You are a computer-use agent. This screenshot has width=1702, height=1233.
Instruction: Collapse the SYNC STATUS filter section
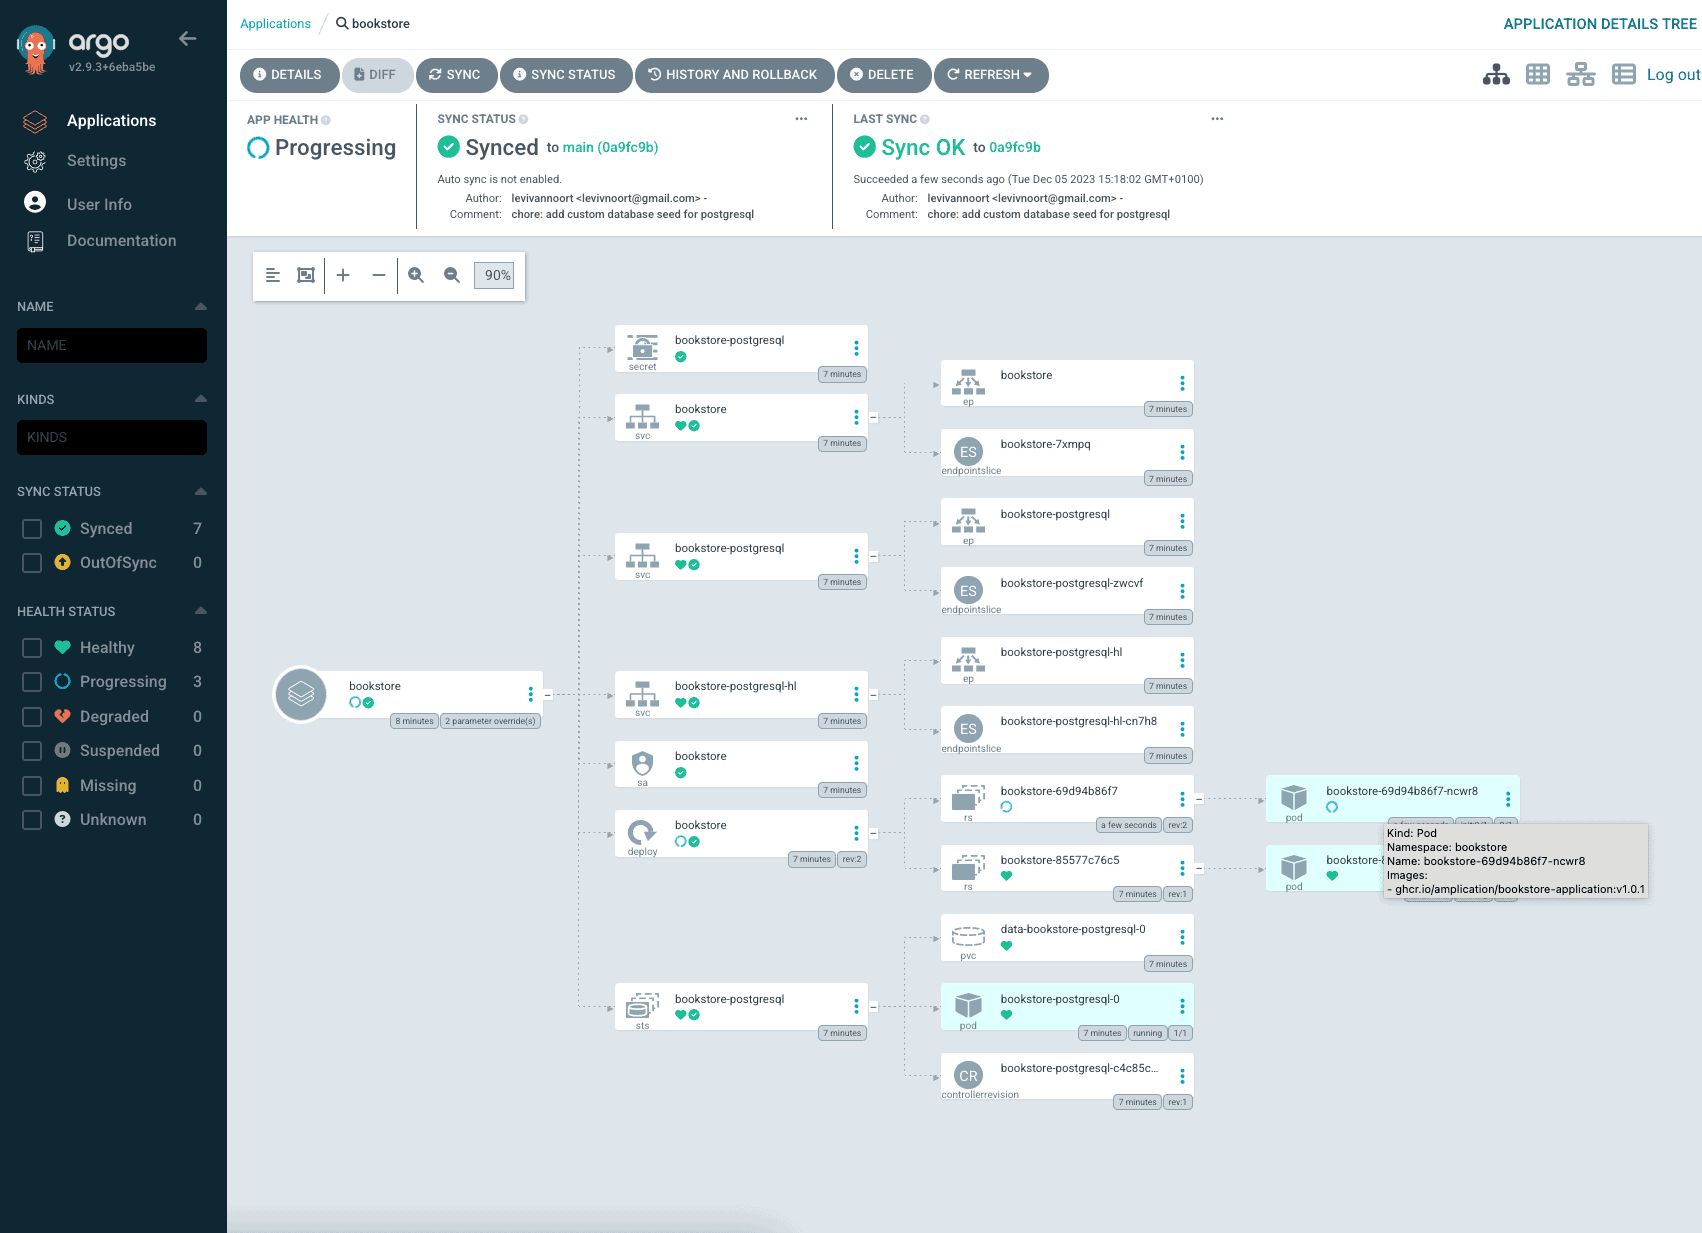(200, 491)
